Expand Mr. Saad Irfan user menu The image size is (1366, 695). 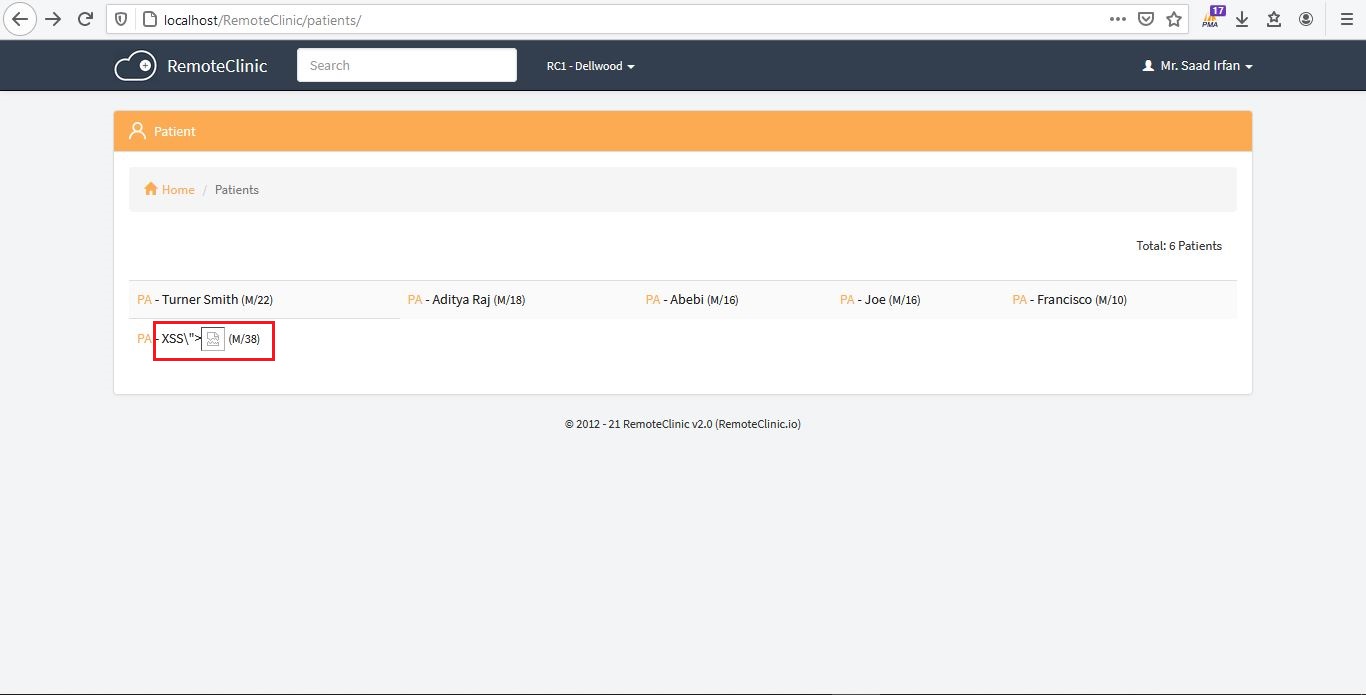[x=1197, y=66]
